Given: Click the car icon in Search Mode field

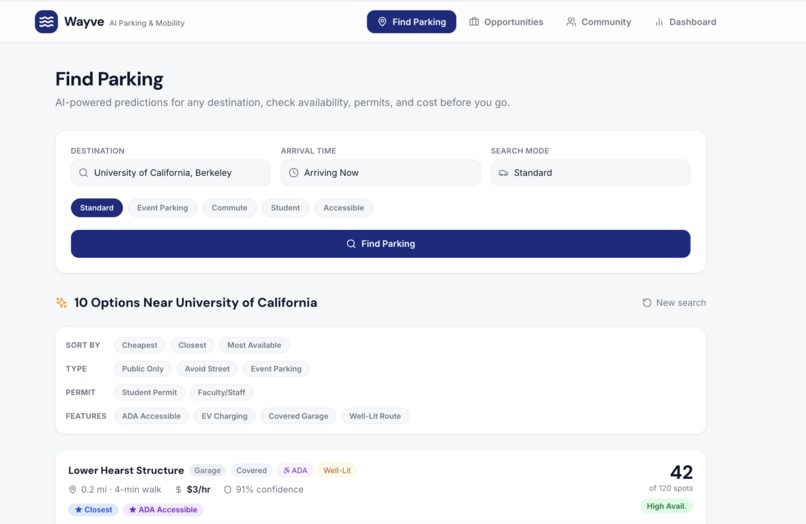Looking at the screenshot, I should click(x=503, y=173).
